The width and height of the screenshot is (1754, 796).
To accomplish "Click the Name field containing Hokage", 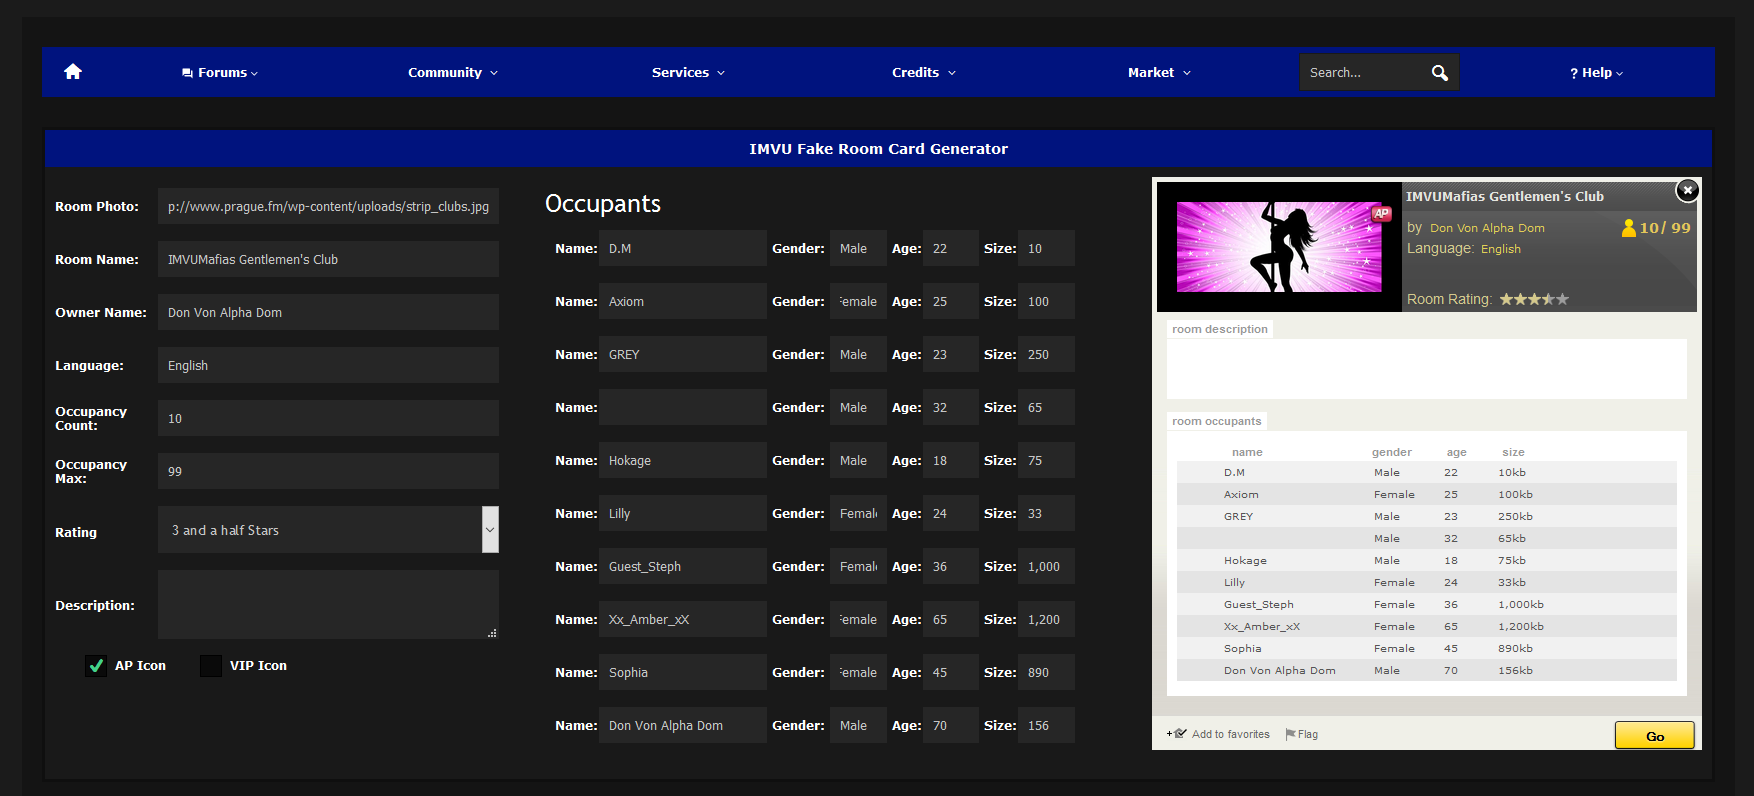I will 683,461.
